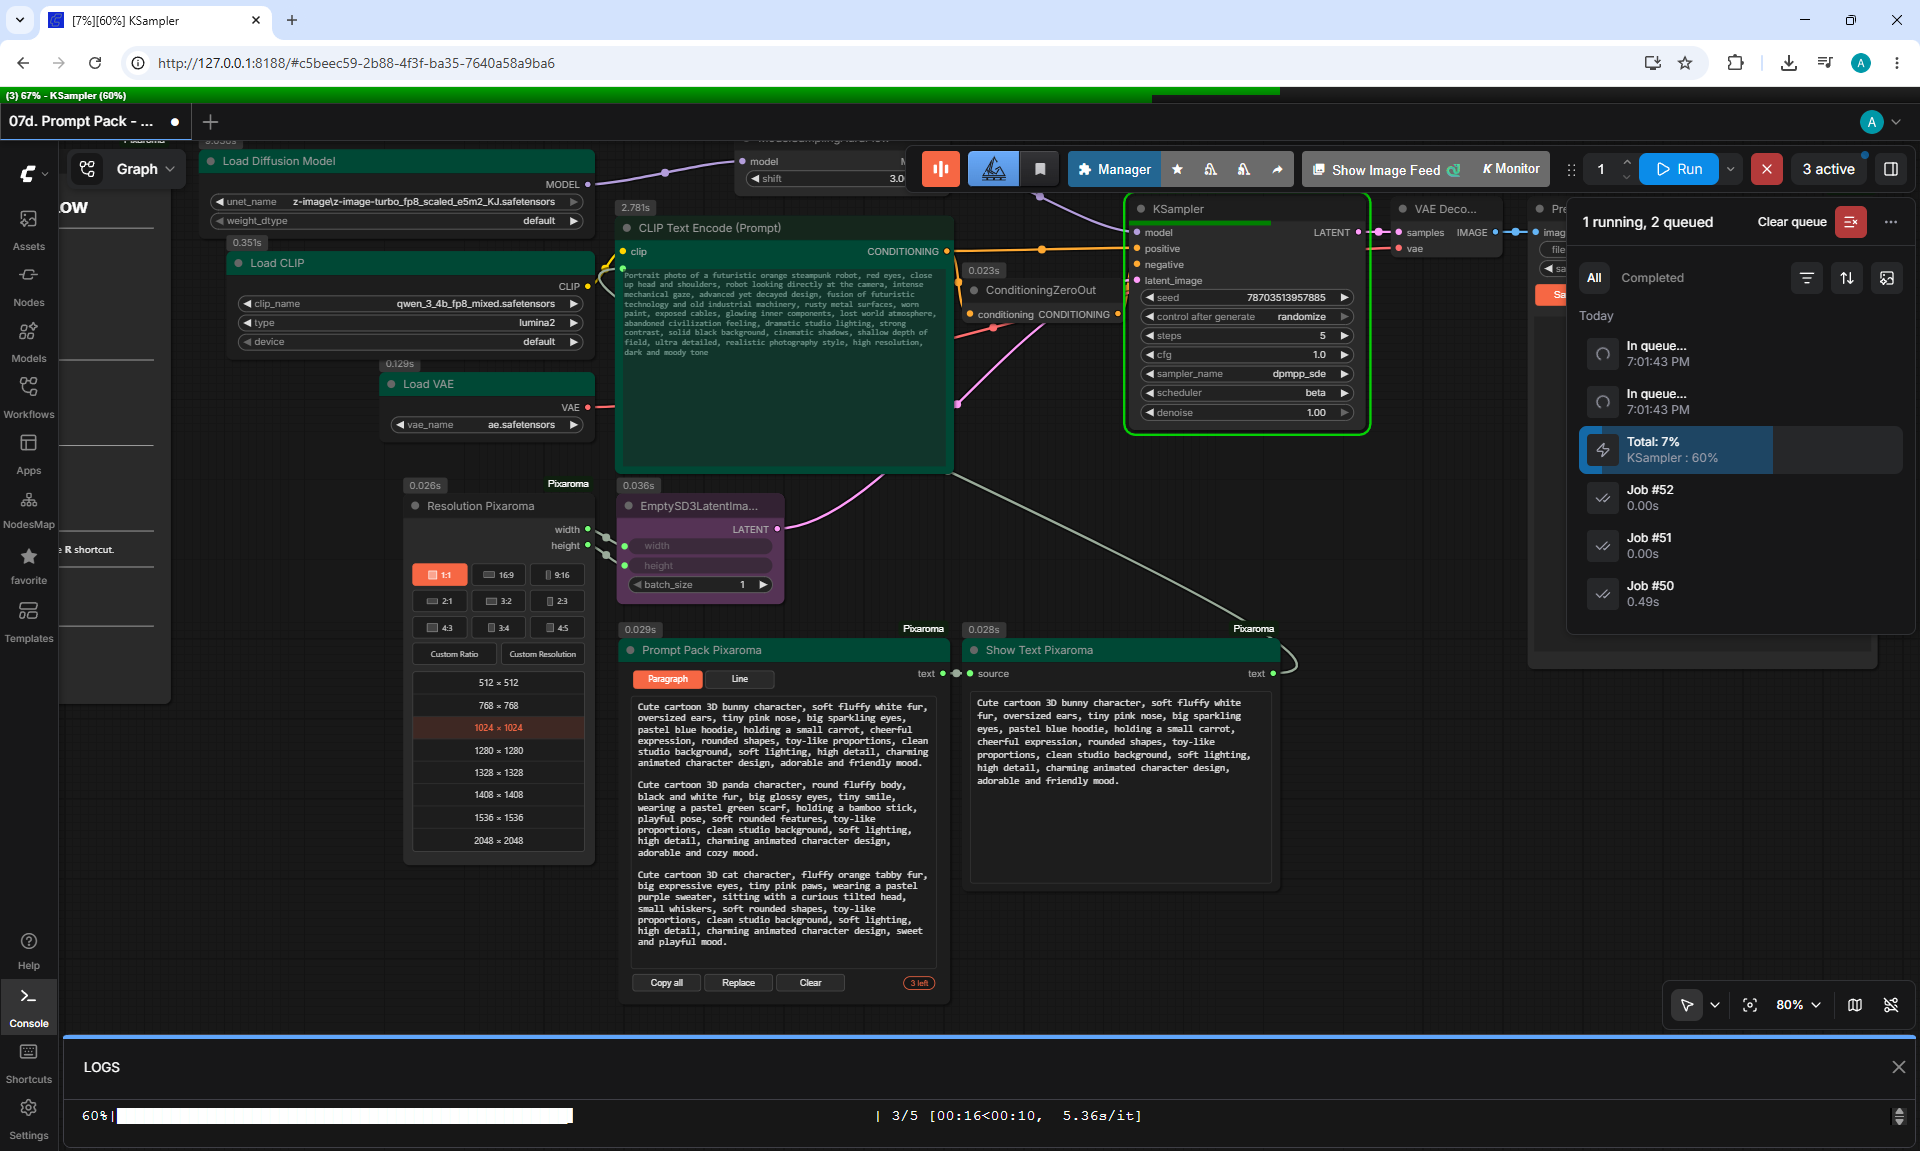This screenshot has width=1920, height=1151.
Task: Open the queue panel more options menu
Action: coord(1891,222)
